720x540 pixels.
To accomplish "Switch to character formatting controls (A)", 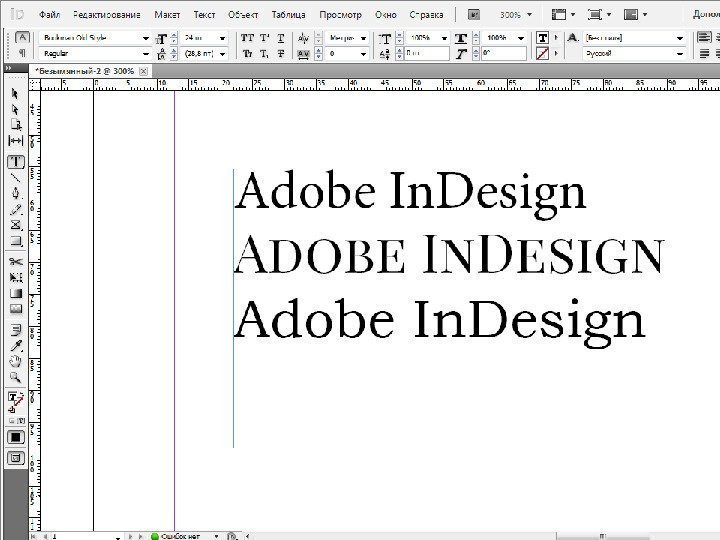I will [22, 37].
